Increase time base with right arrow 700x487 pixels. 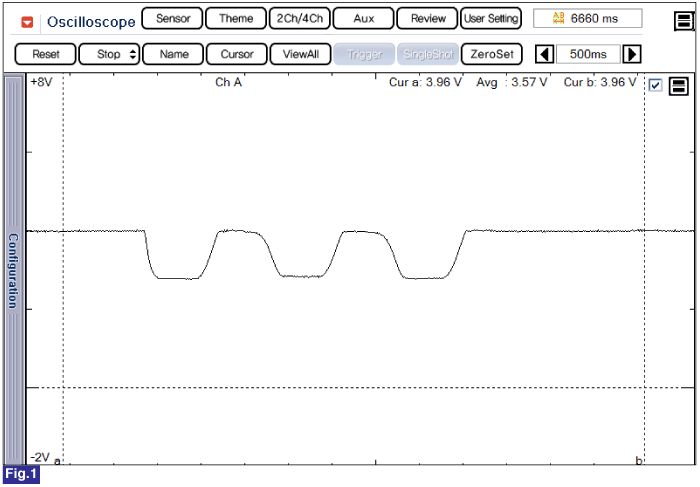click(632, 54)
